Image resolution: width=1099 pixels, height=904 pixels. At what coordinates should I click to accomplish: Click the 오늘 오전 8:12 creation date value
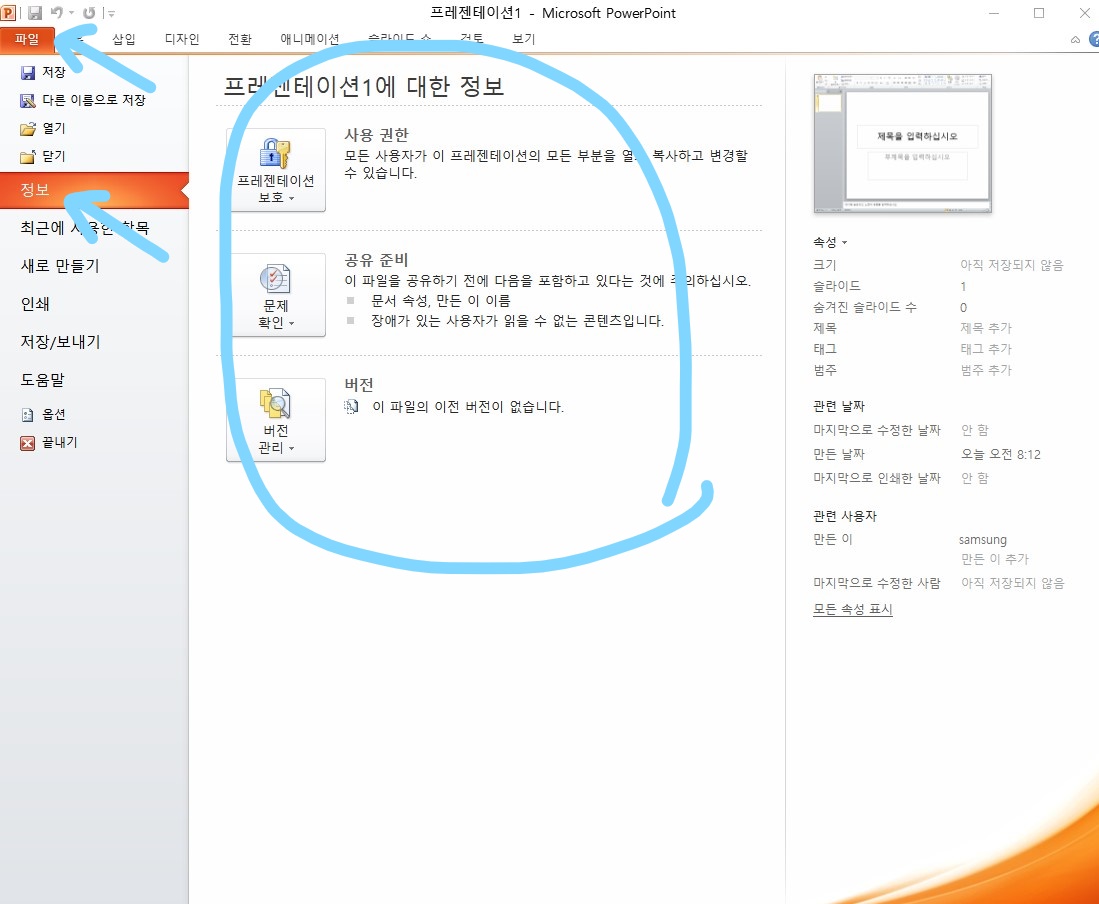tap(1000, 455)
